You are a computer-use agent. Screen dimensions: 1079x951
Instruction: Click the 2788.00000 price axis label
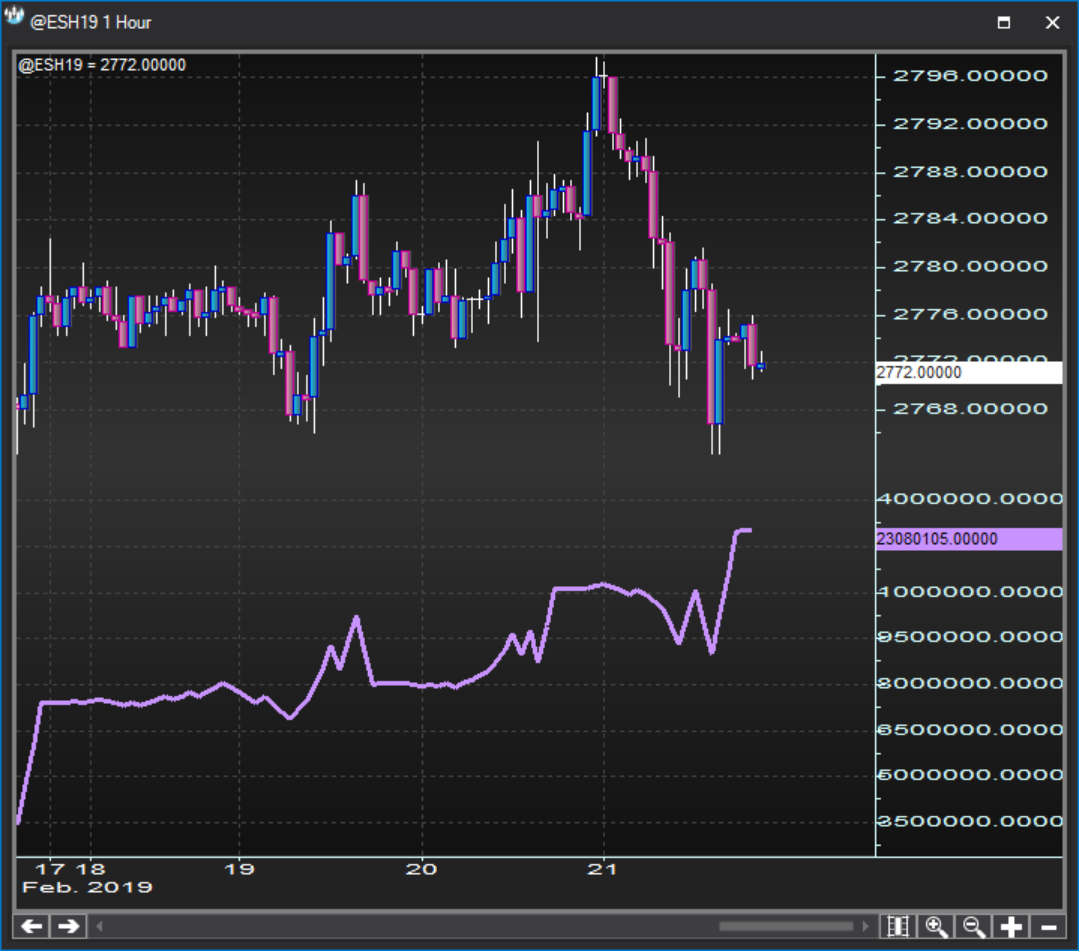[970, 171]
